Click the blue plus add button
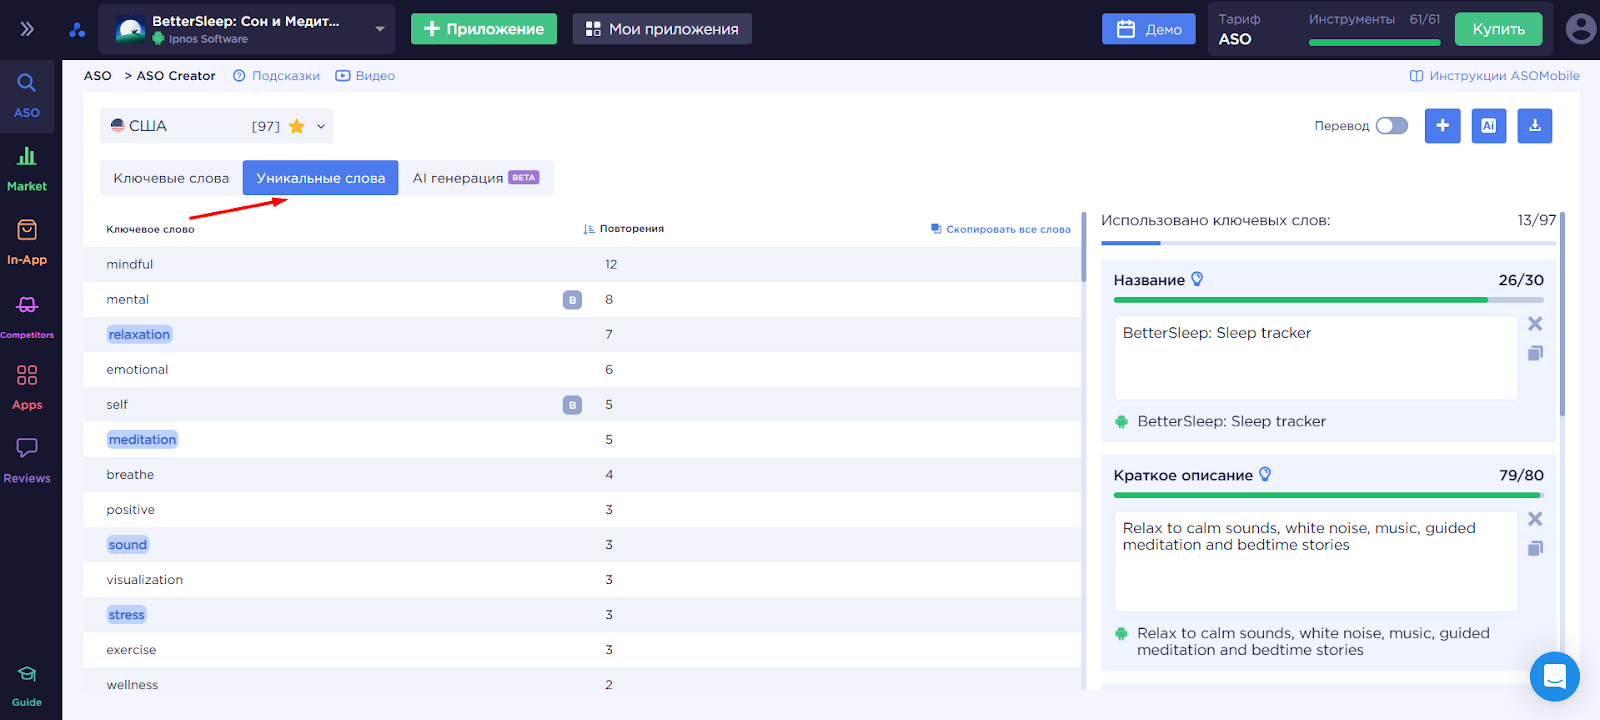This screenshot has height=720, width=1600. (1442, 126)
